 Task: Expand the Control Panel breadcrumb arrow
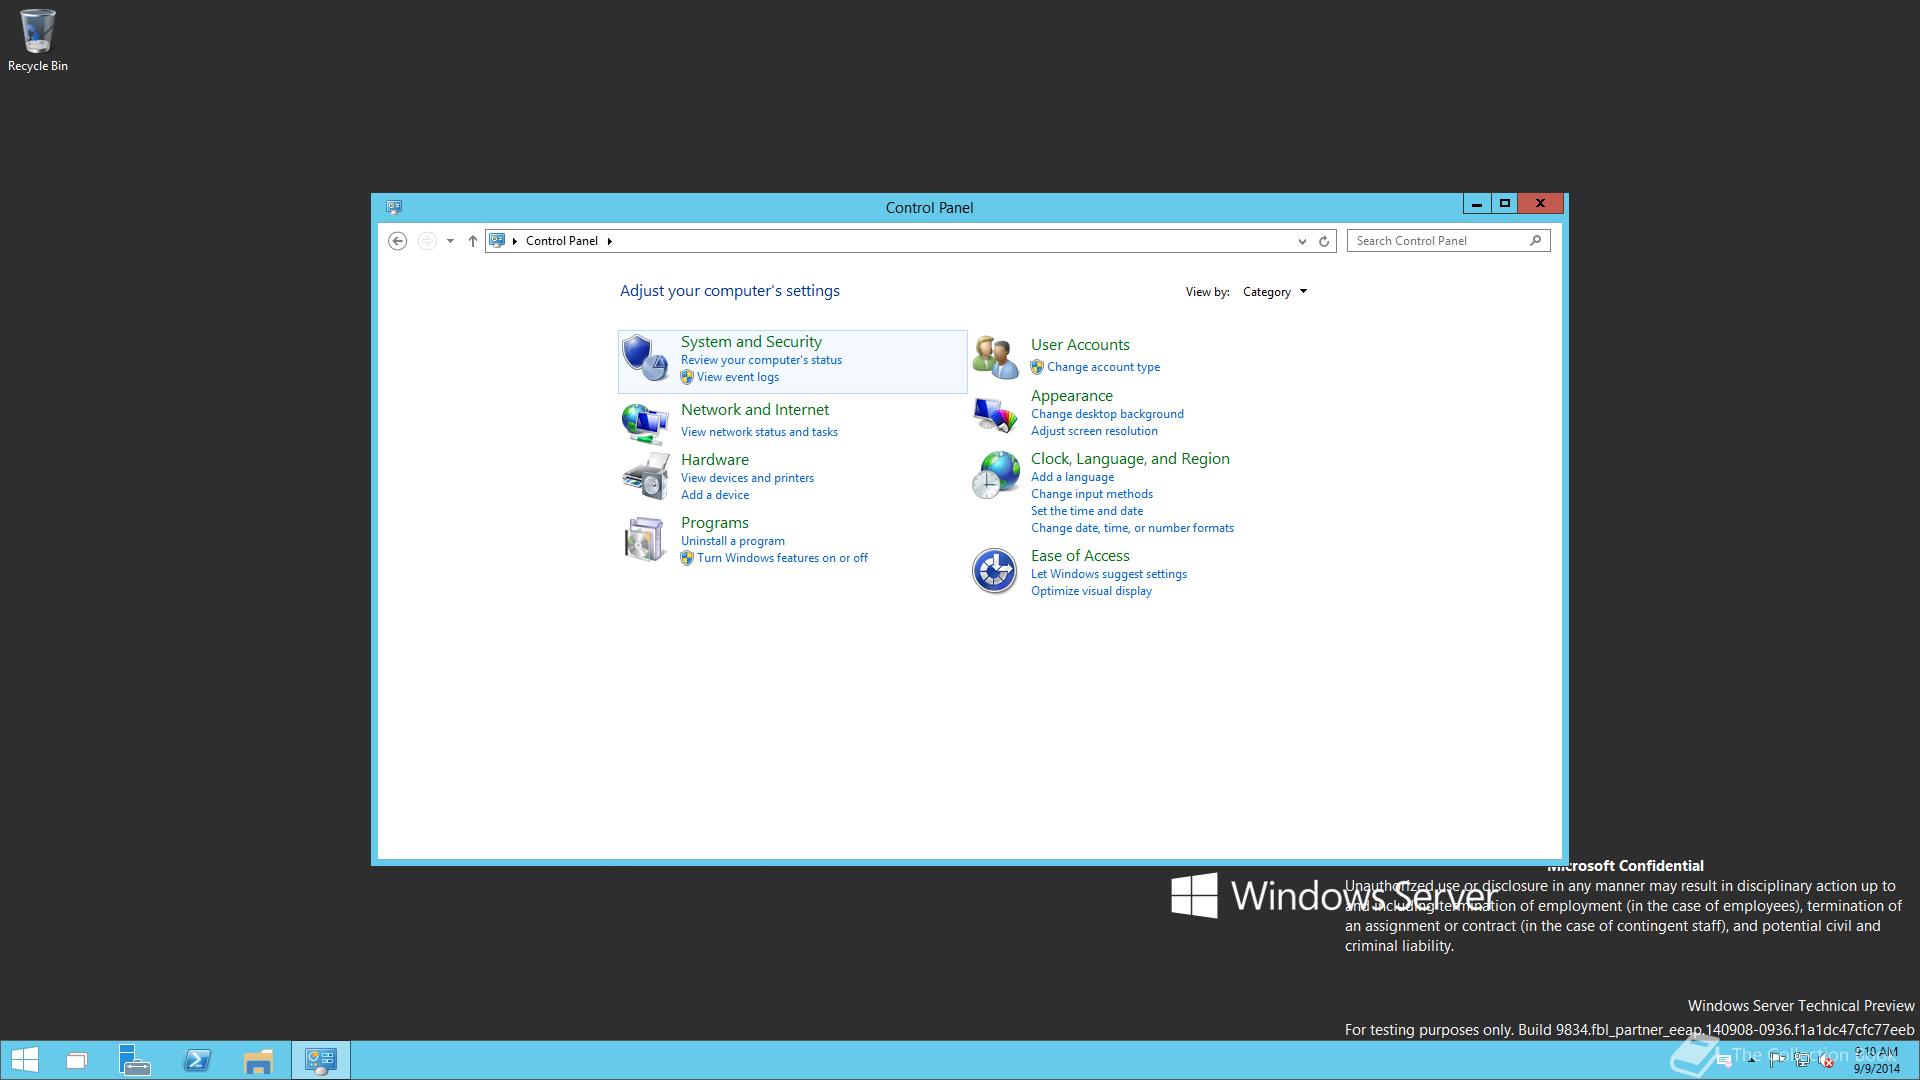[x=609, y=241]
